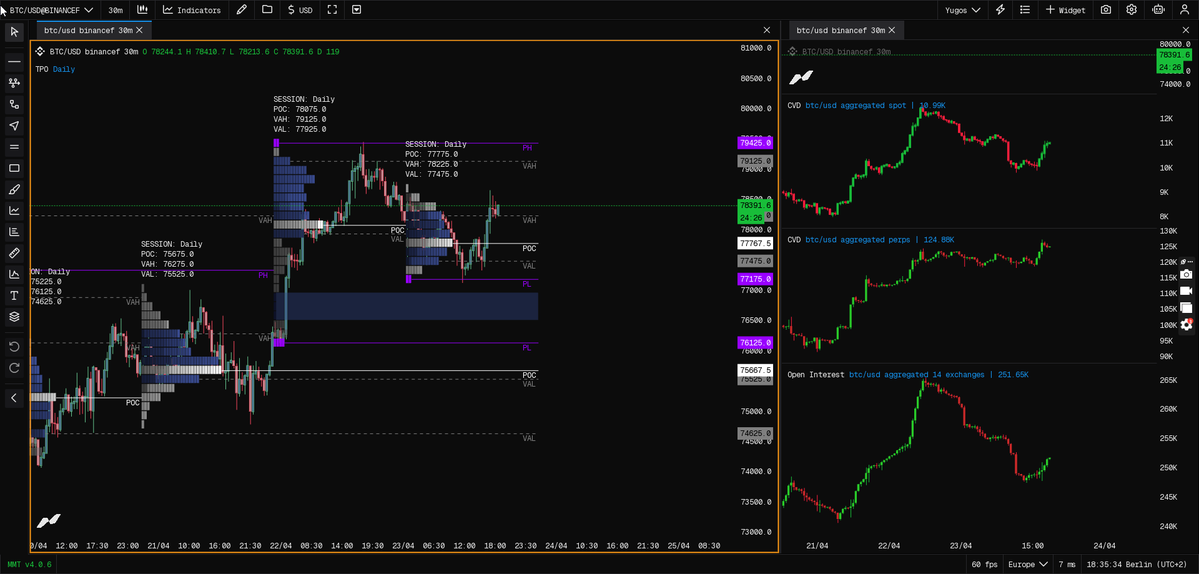Image resolution: width=1199 pixels, height=574 pixels.
Task: Redo the last drawing action
Action: [x=14, y=368]
